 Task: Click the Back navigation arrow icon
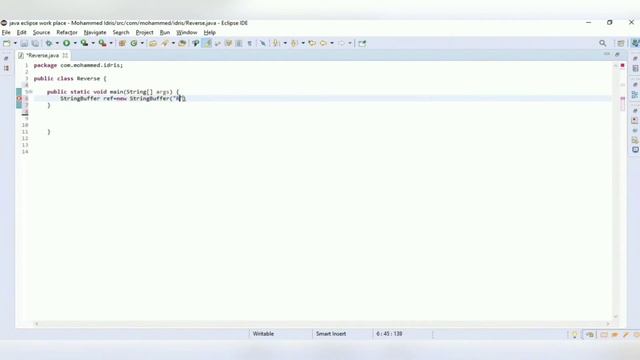pyautogui.click(x=323, y=43)
